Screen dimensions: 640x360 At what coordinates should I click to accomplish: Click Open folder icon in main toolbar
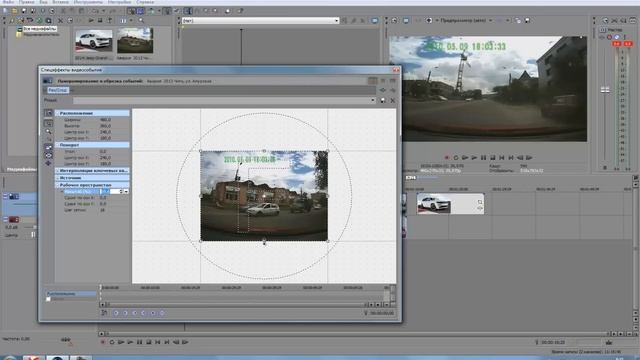(x=15, y=11)
